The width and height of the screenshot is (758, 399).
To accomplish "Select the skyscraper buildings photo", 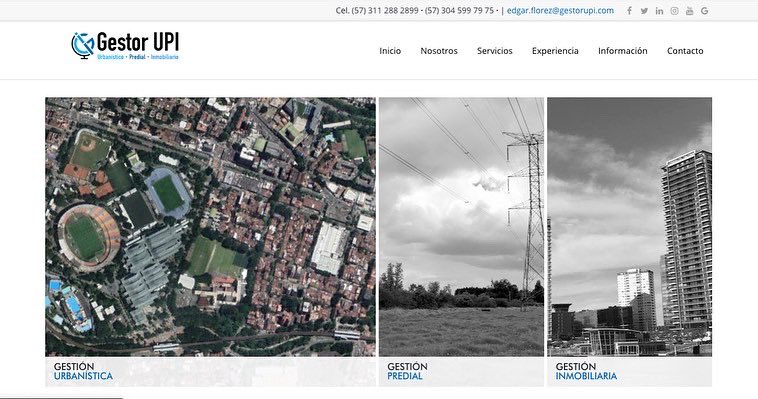I will [629, 227].
